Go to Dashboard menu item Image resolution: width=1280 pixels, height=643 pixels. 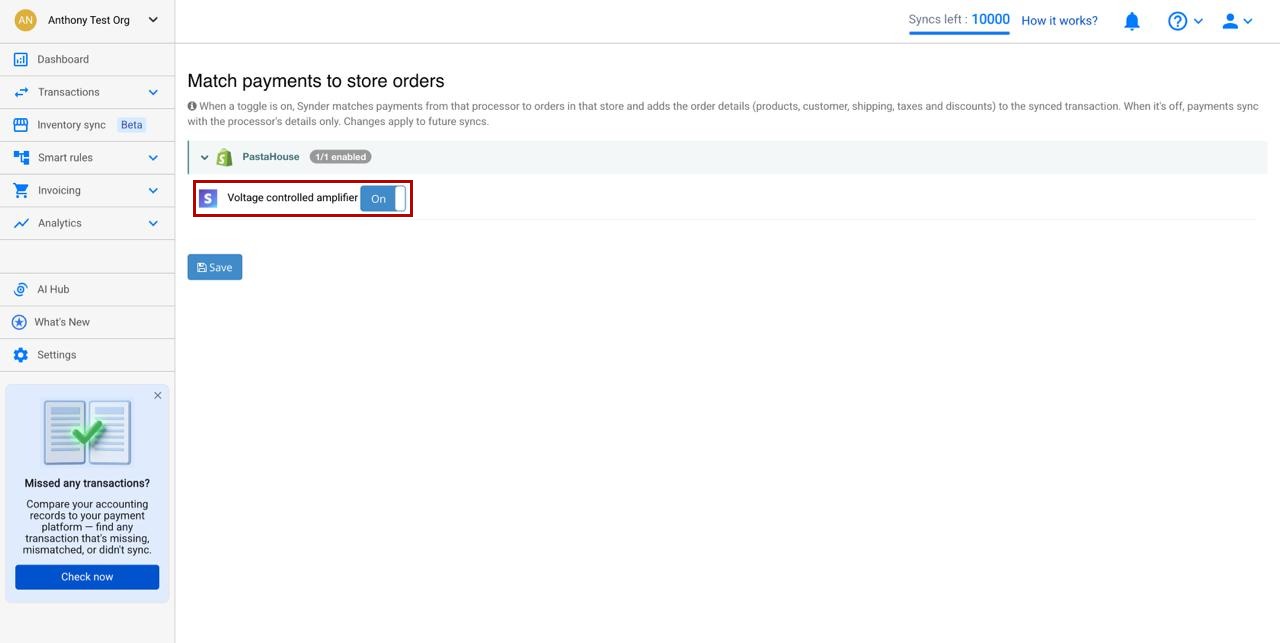(87, 59)
